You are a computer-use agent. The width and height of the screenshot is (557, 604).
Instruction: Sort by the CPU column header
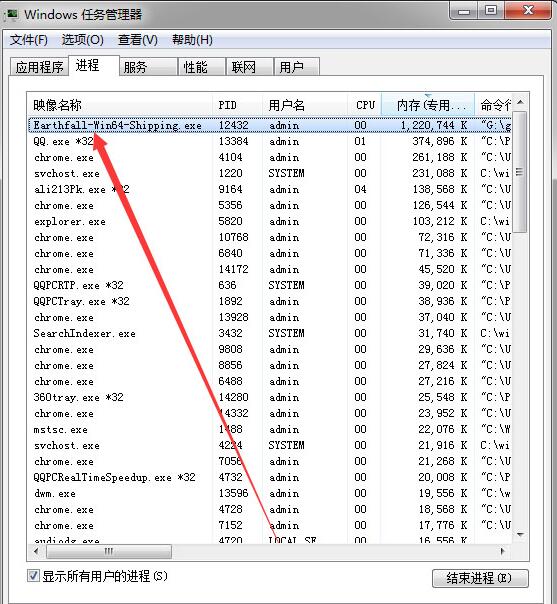point(365,105)
